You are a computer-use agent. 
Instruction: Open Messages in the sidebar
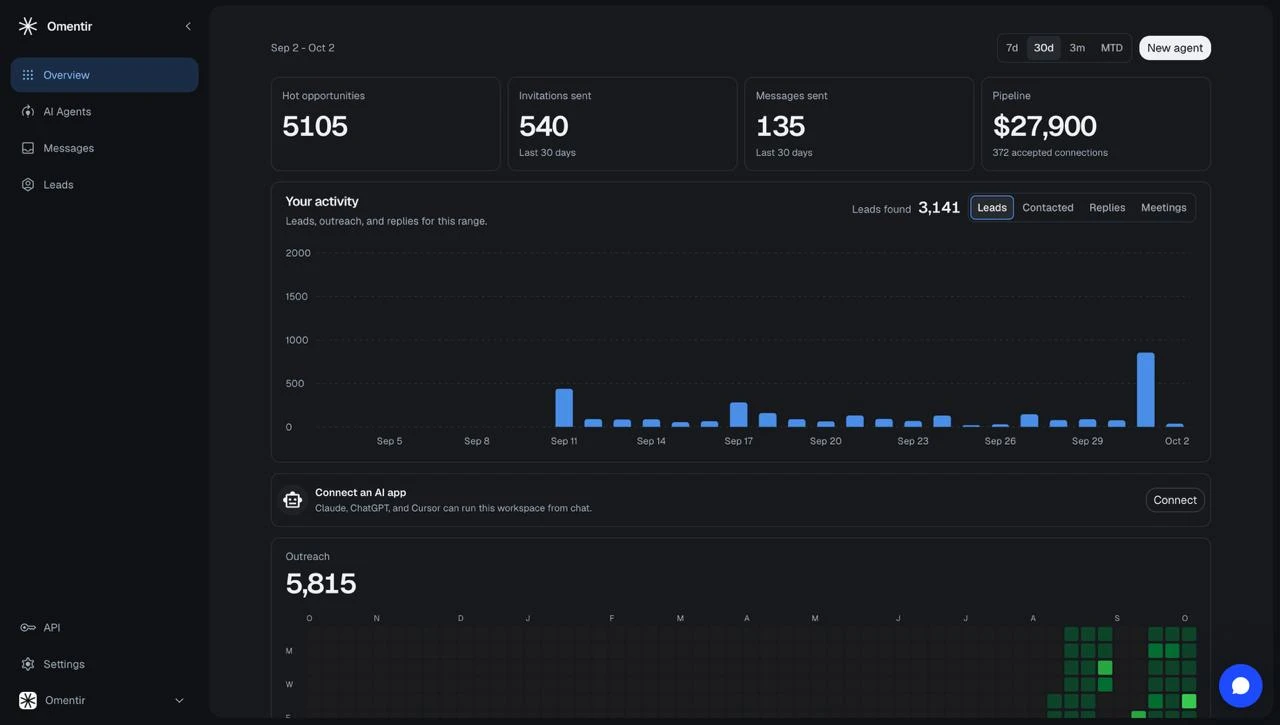coord(104,148)
